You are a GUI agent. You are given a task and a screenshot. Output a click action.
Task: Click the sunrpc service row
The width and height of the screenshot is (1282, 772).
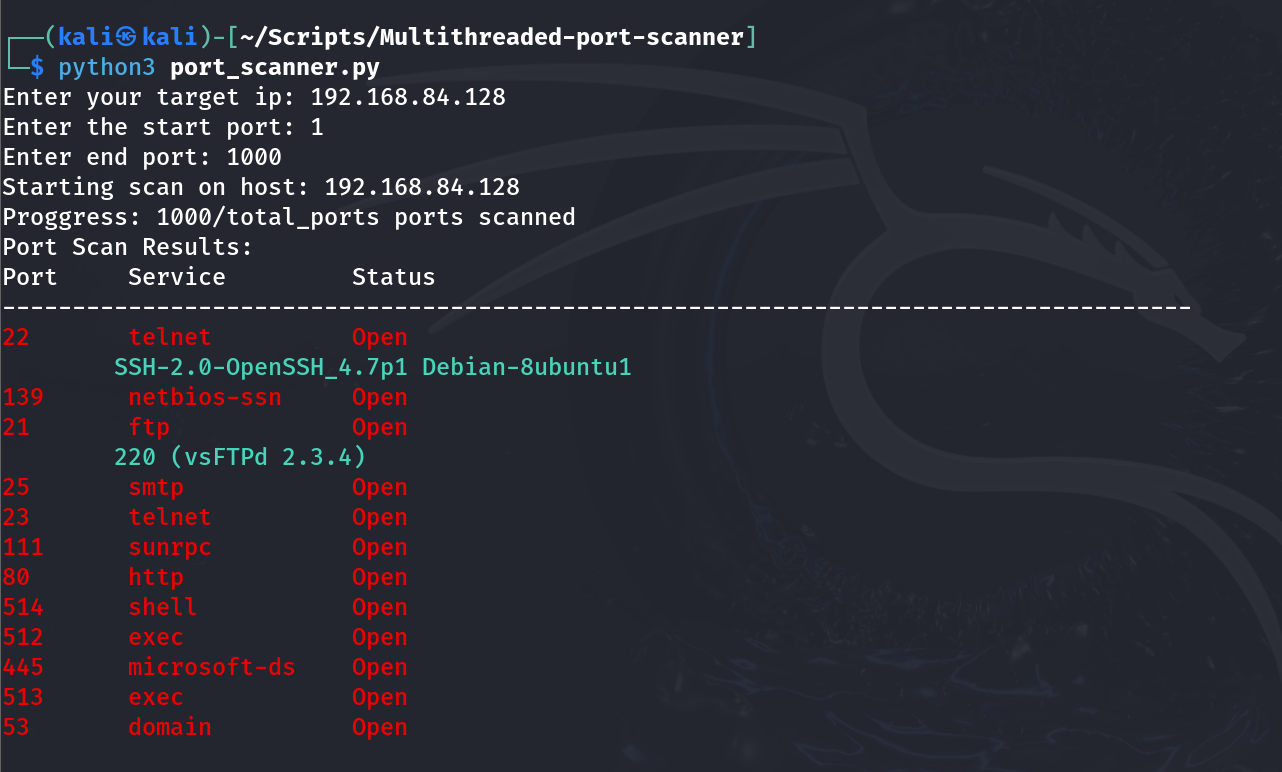205,547
